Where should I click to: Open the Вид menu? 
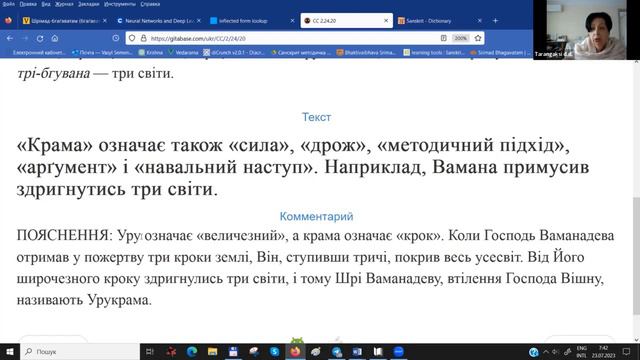pos(46,4)
